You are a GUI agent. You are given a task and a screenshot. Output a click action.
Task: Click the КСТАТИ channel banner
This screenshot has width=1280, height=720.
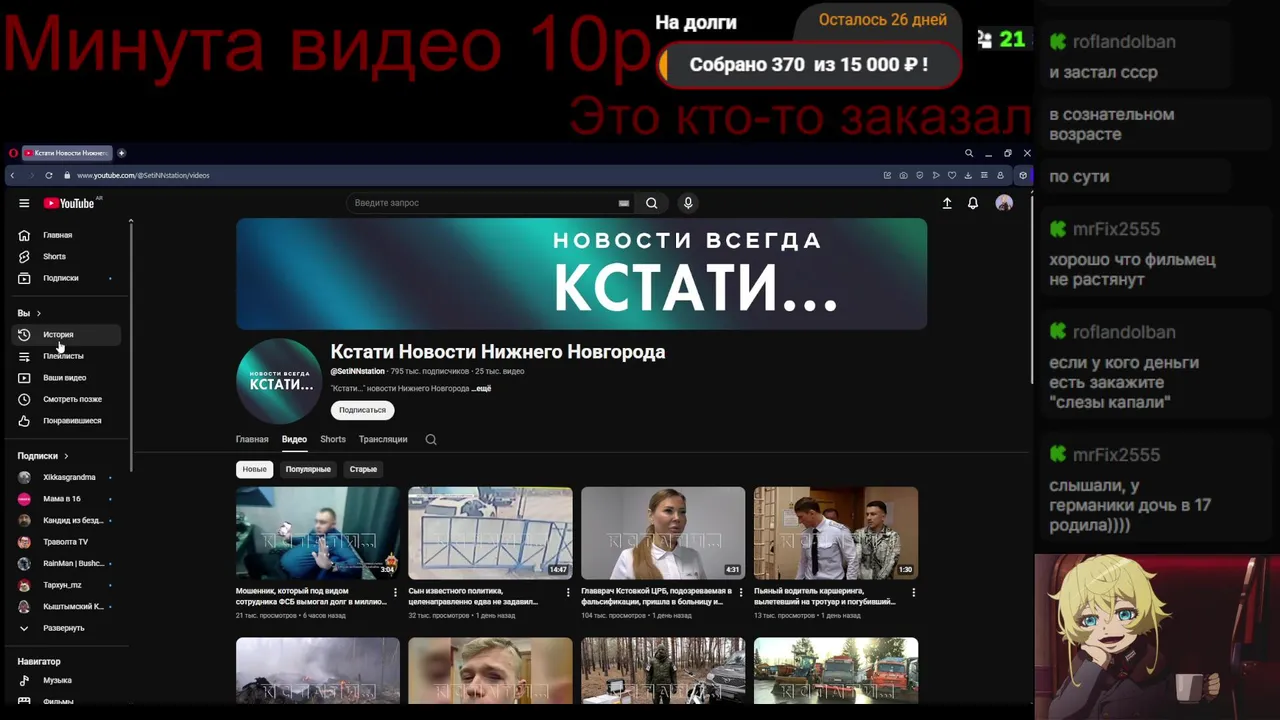coord(581,274)
